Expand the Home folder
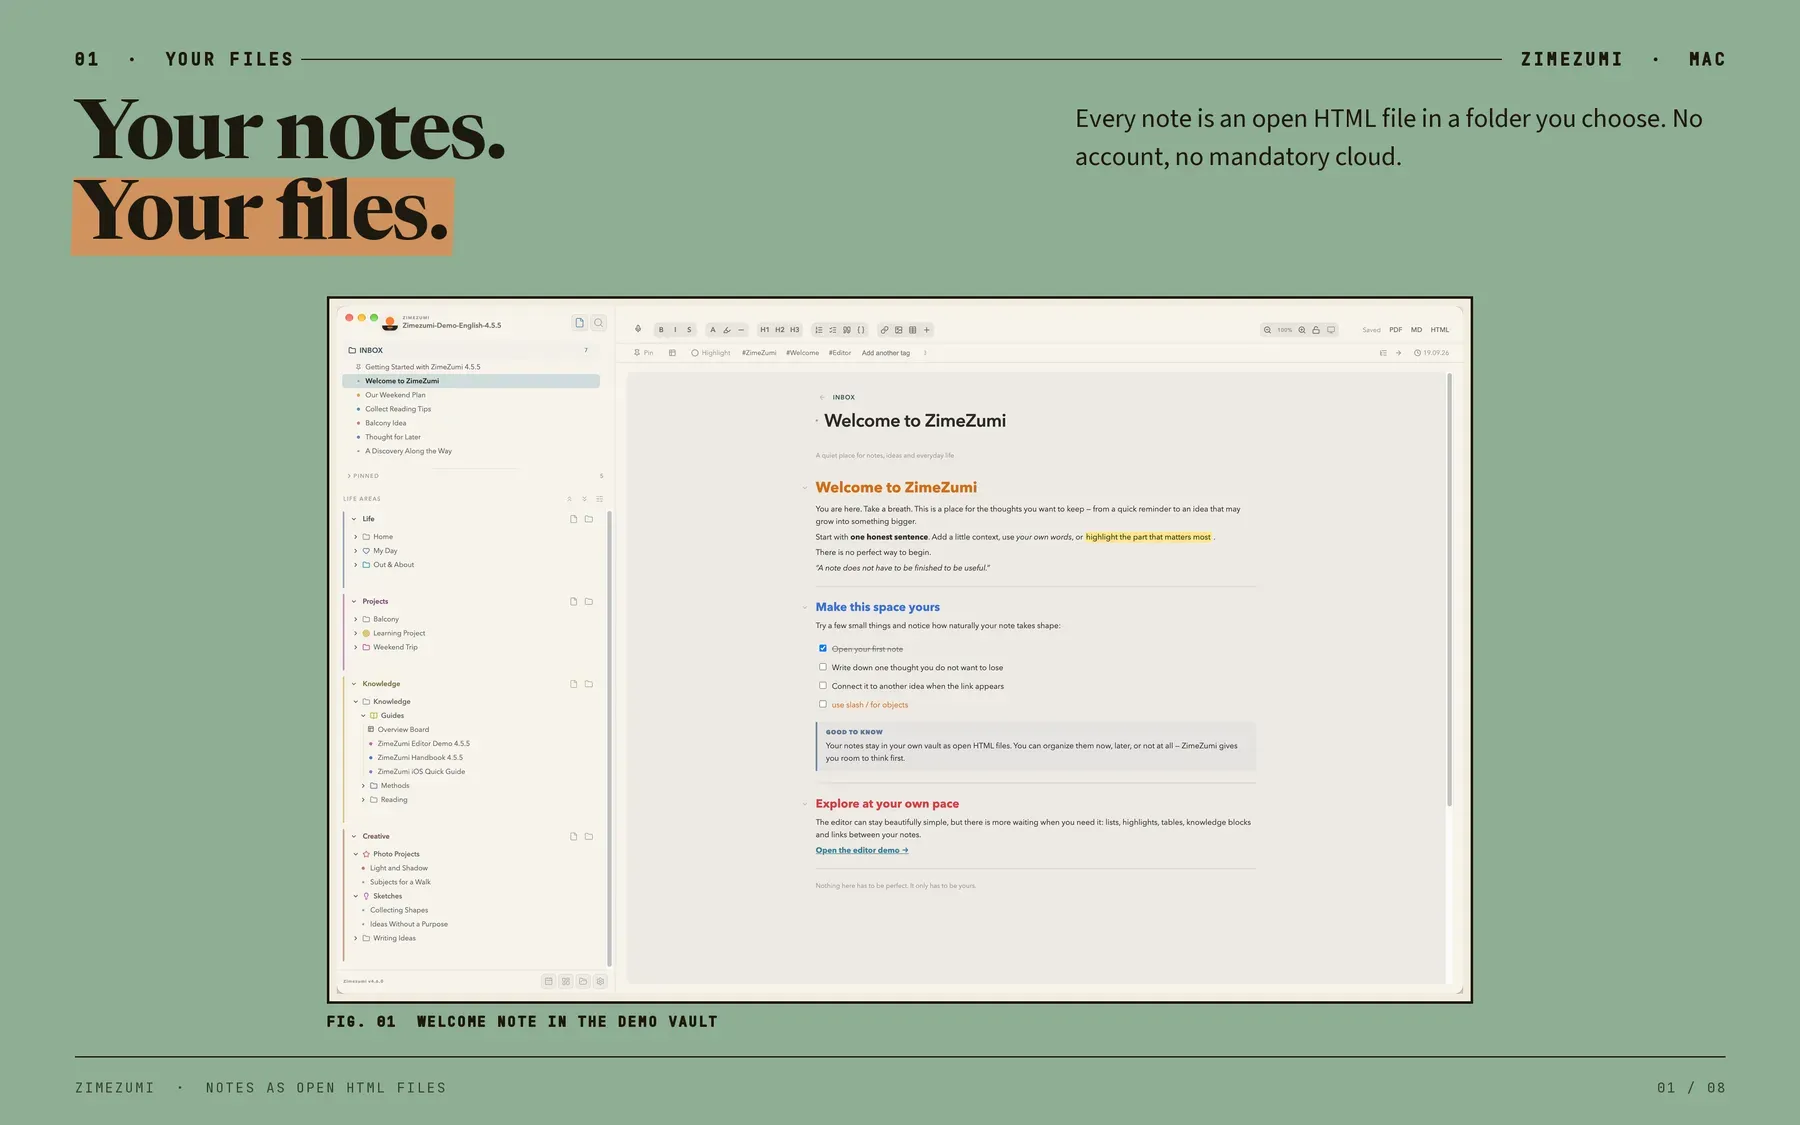 tap(355, 537)
